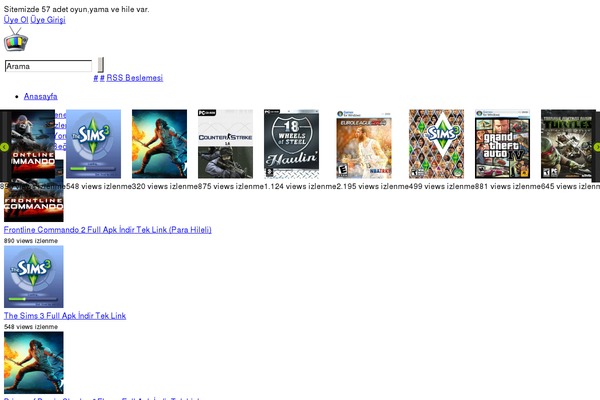
Task: Select the Grand Theft Auto IV cover
Action: [x=502, y=144]
